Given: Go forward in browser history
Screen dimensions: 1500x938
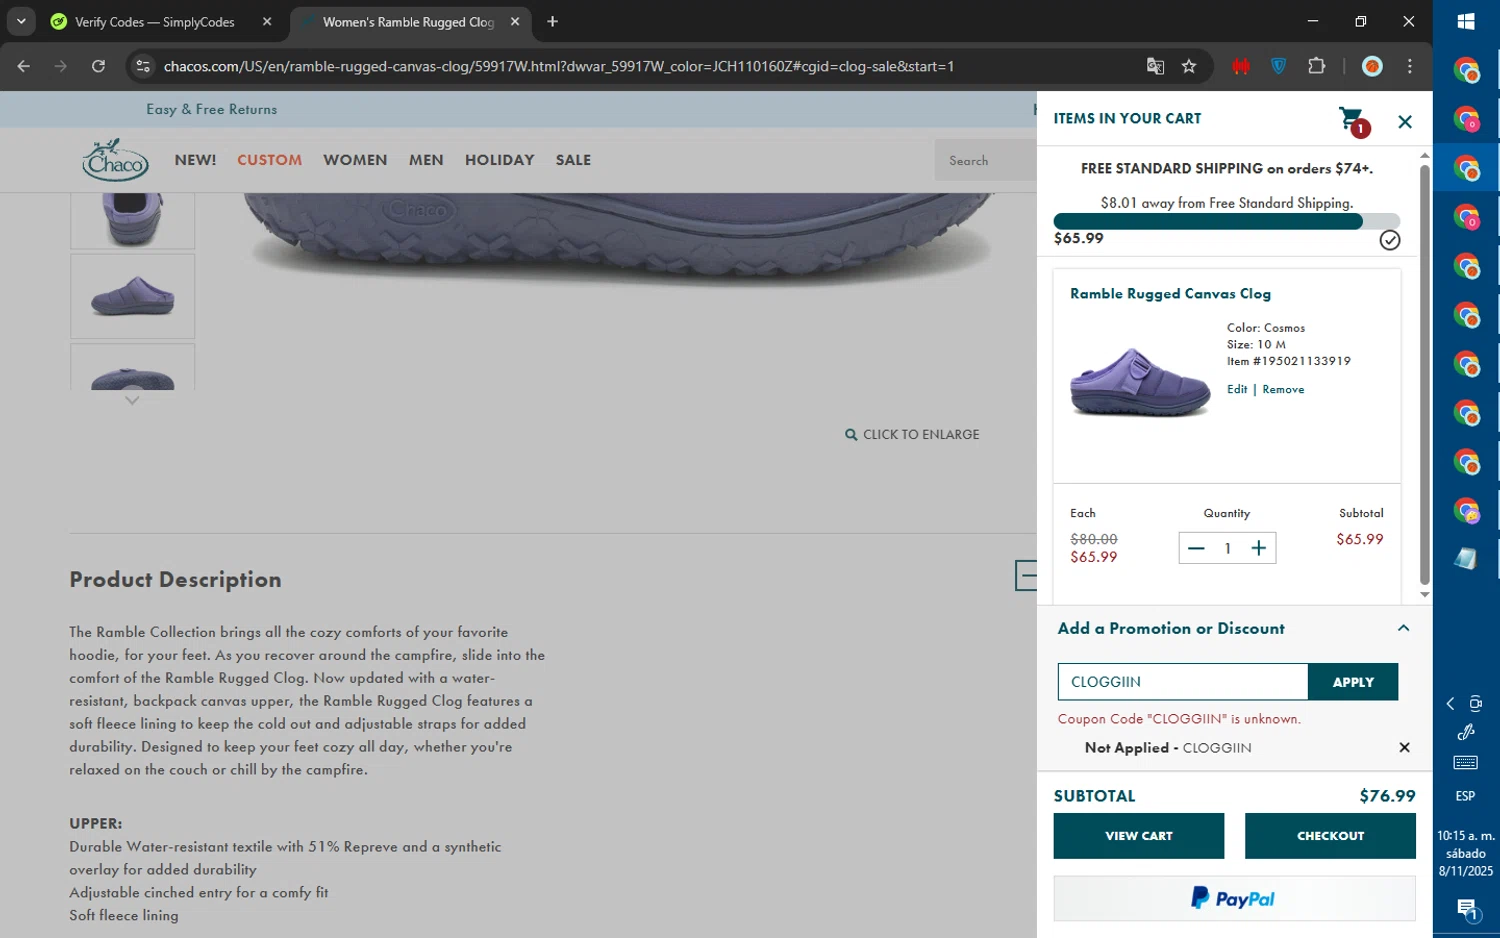Looking at the screenshot, I should point(61,66).
